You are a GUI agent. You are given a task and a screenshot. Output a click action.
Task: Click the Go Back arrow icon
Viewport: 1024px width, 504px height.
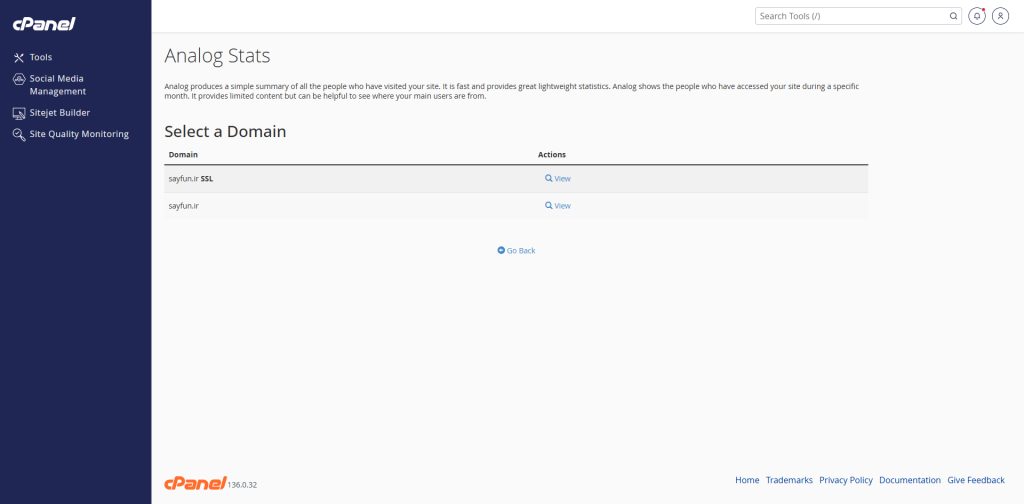(501, 250)
